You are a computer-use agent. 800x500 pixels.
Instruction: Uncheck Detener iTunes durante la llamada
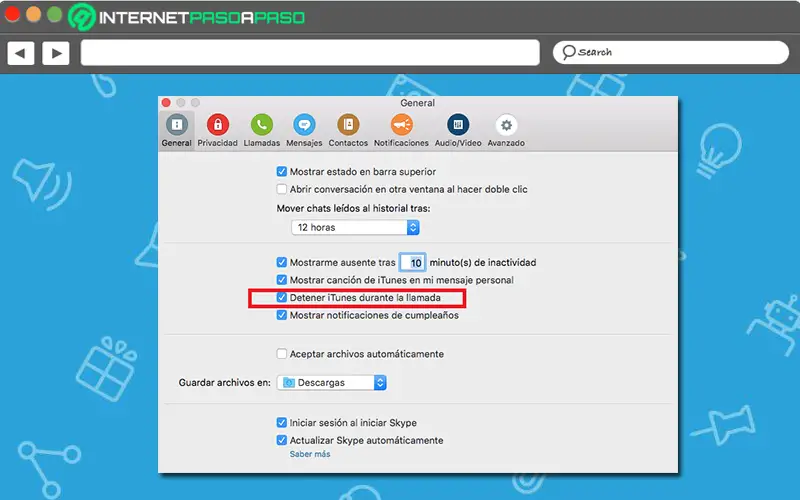pyautogui.click(x=282, y=297)
